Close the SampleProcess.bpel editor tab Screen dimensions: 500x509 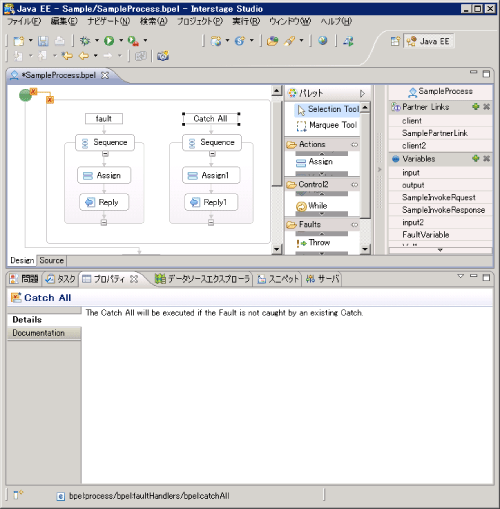click(105, 75)
